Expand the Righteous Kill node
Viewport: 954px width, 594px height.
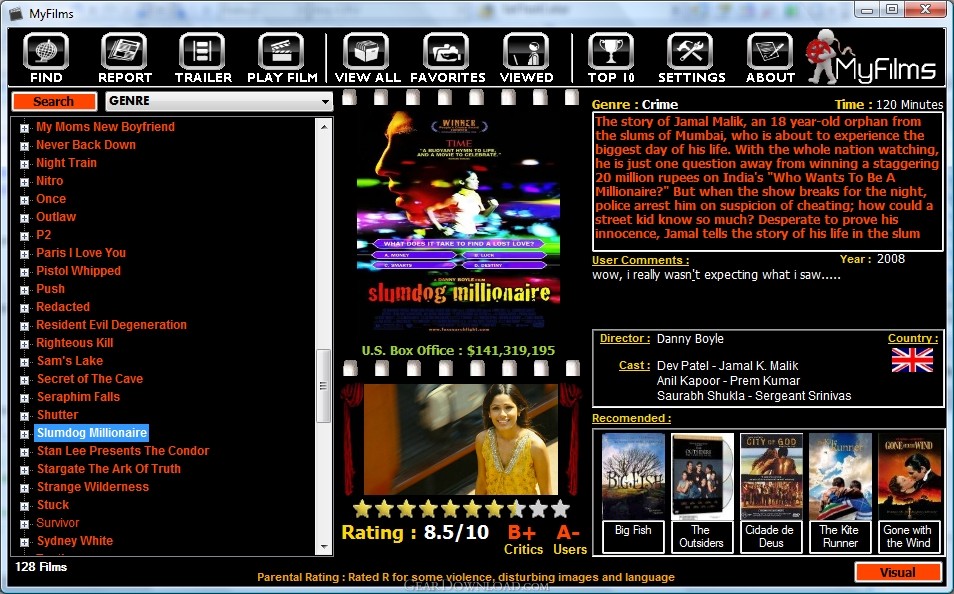[24, 344]
